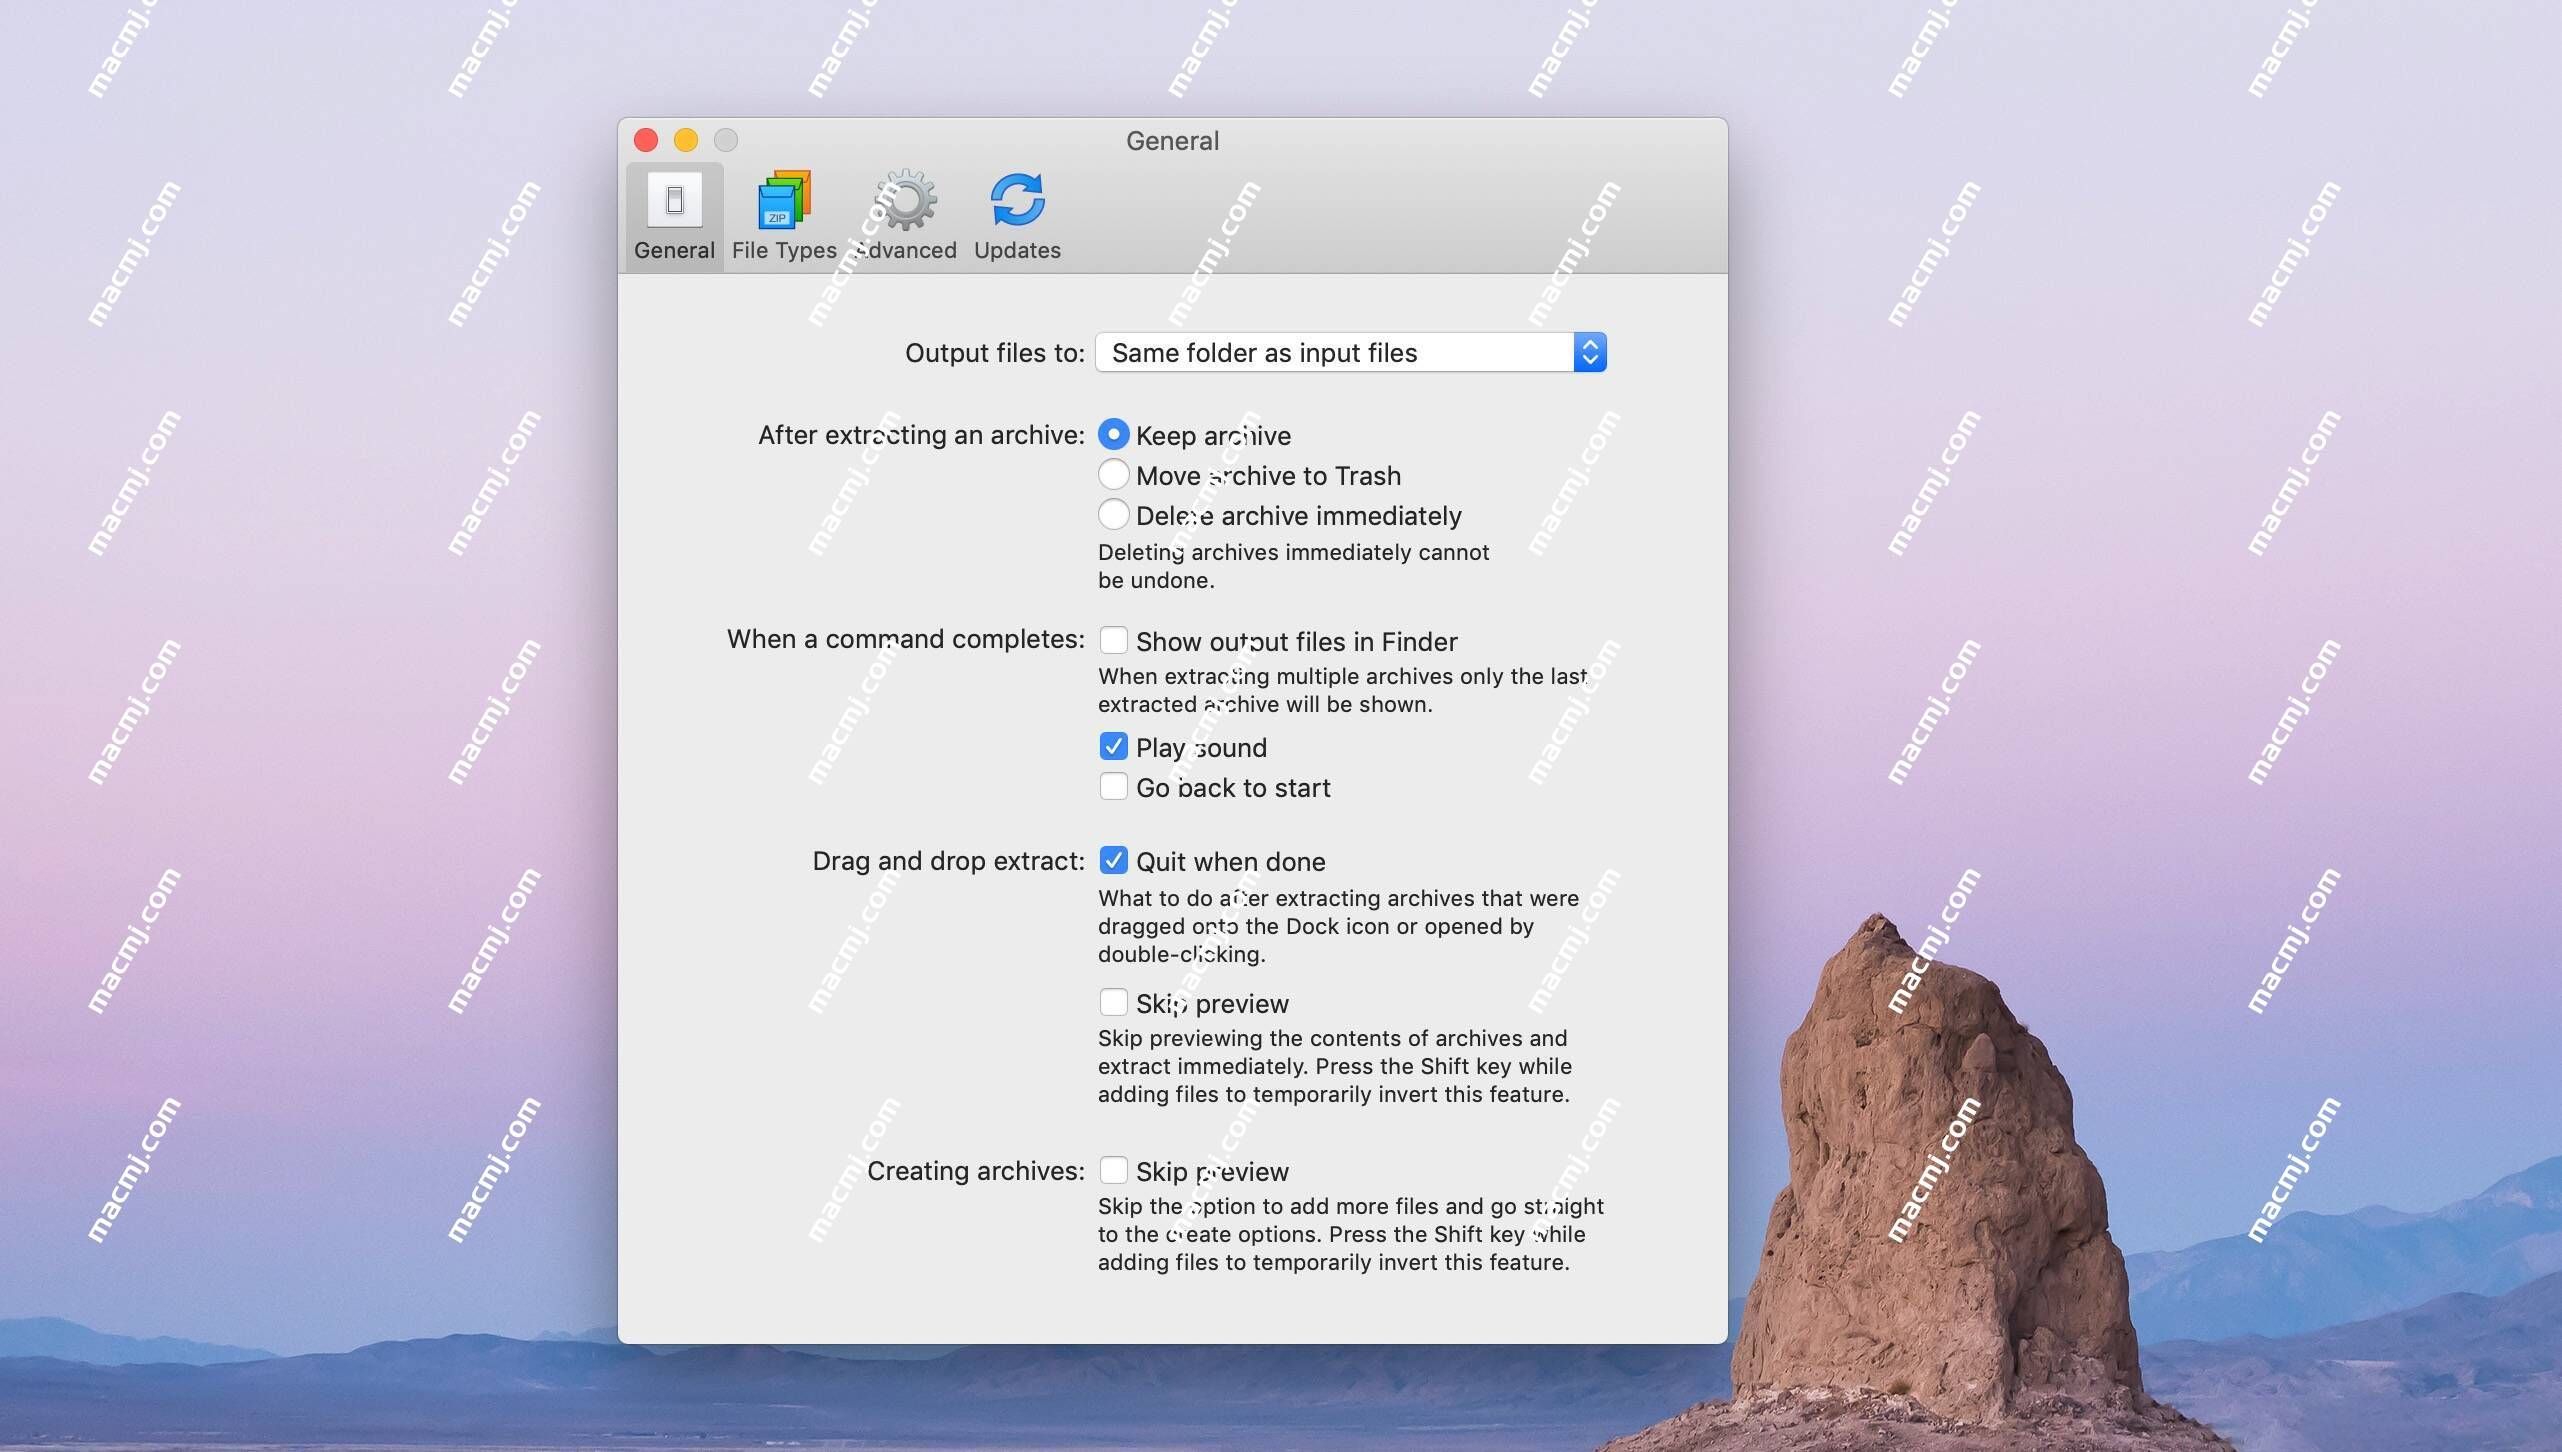Open the File Types ZIP icon
Image resolution: width=2562 pixels, height=1452 pixels.
click(784, 200)
